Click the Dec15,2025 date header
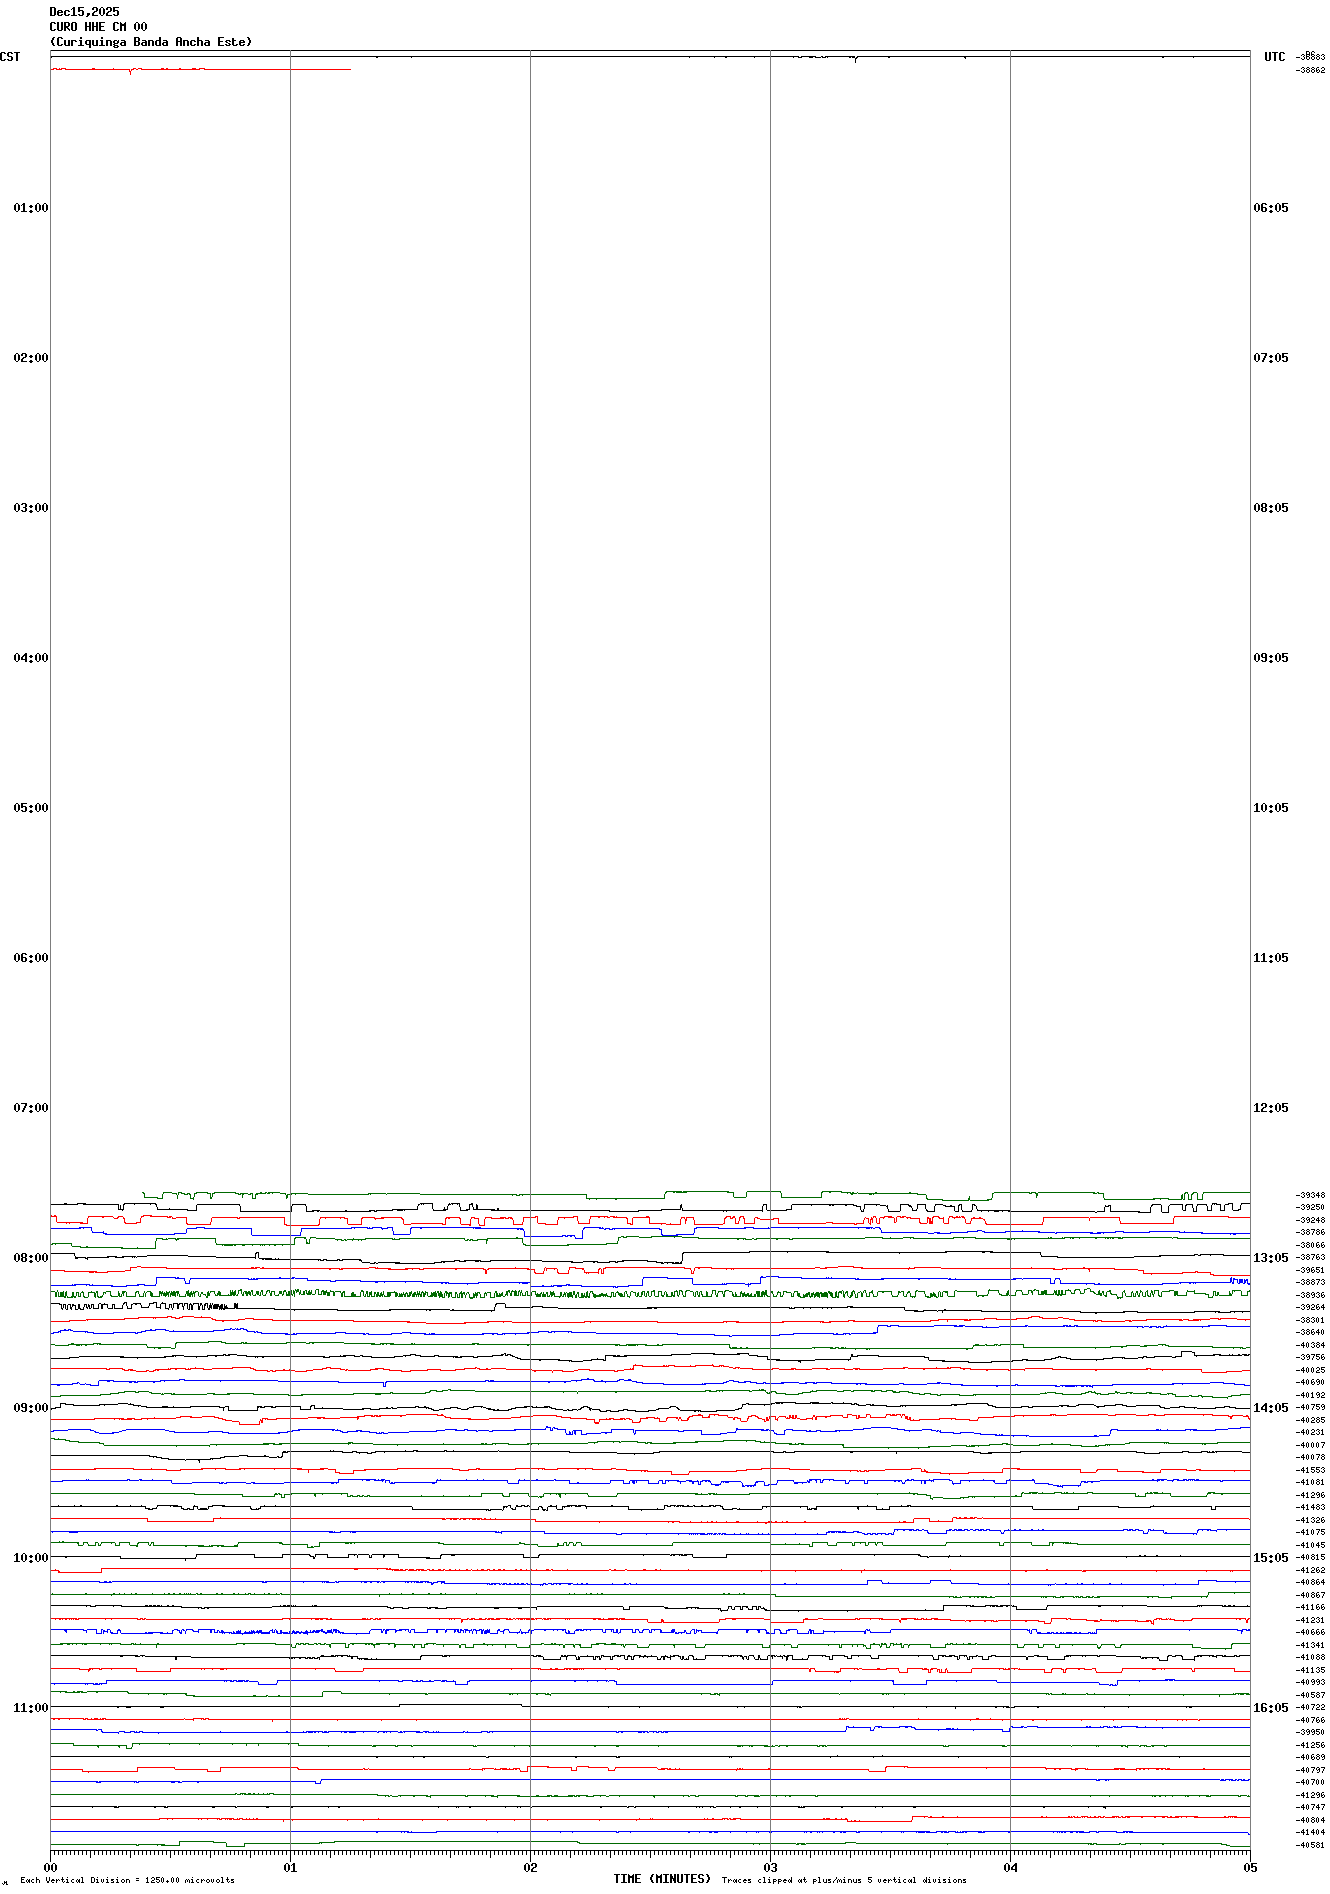Screen dimensions: 1330x1894 pos(84,12)
